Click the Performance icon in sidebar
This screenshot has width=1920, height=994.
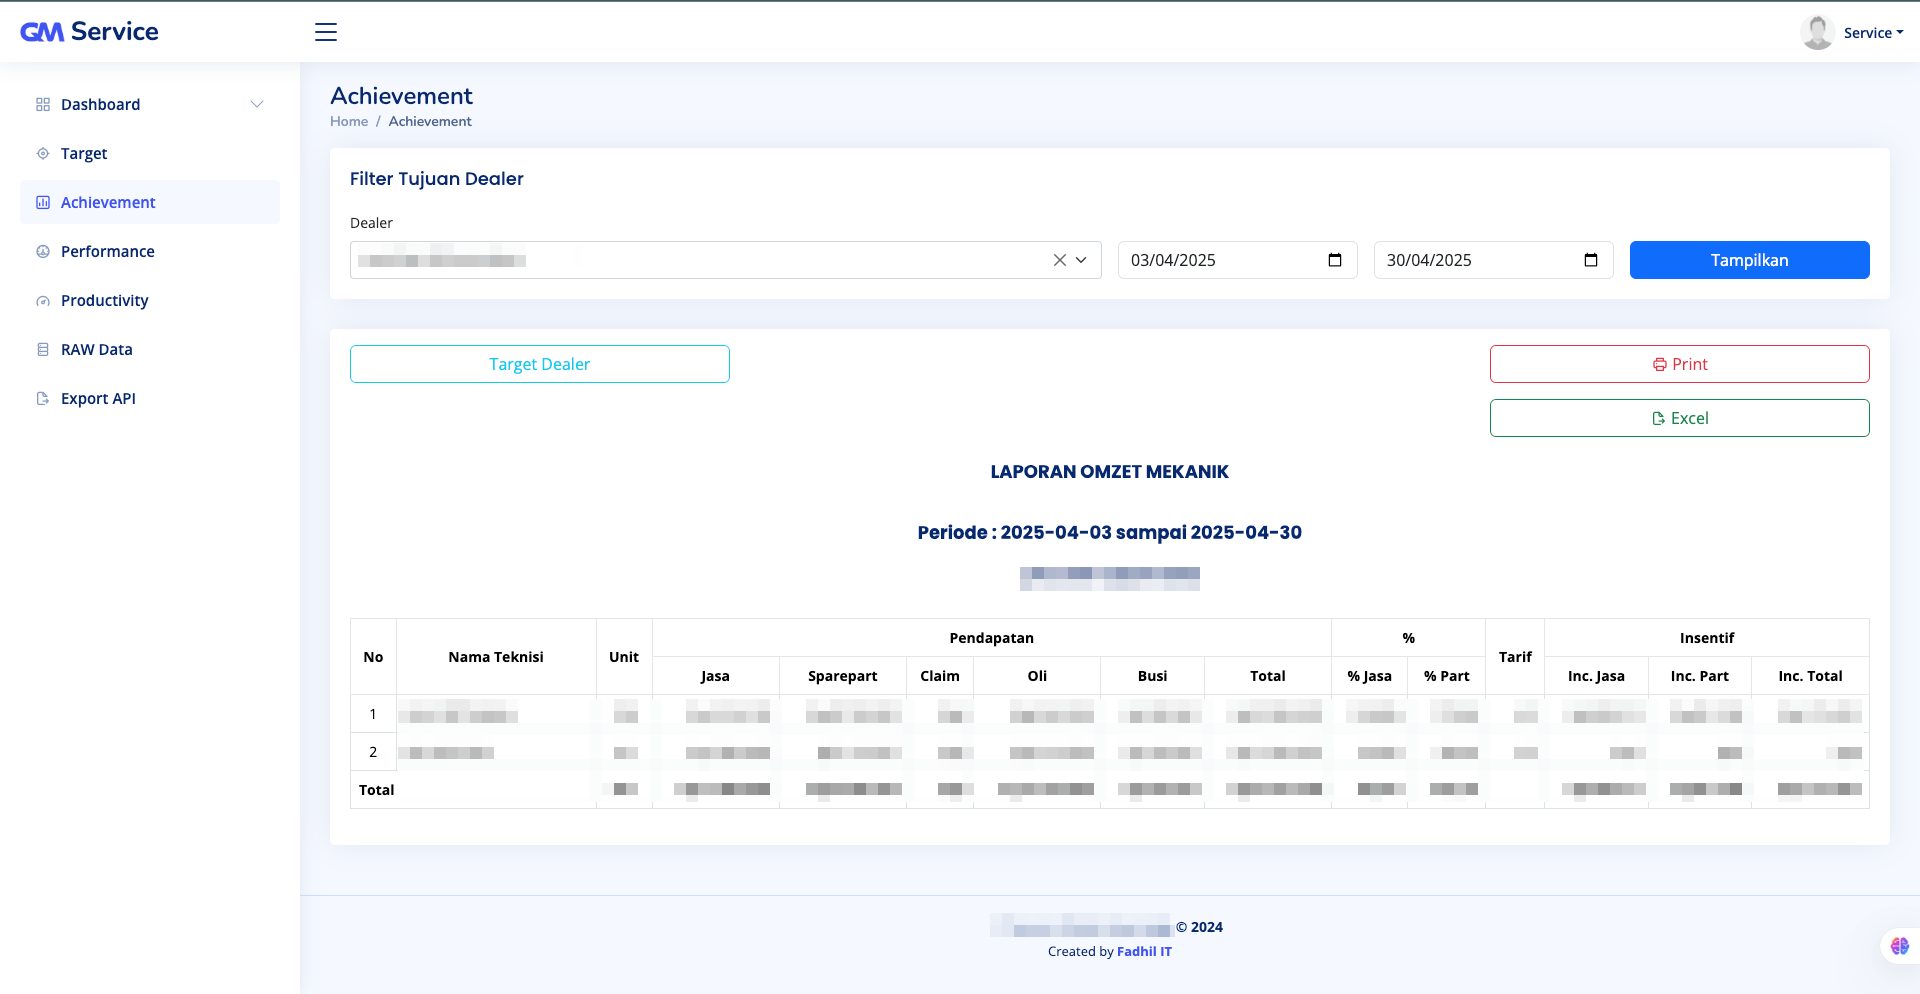click(43, 252)
